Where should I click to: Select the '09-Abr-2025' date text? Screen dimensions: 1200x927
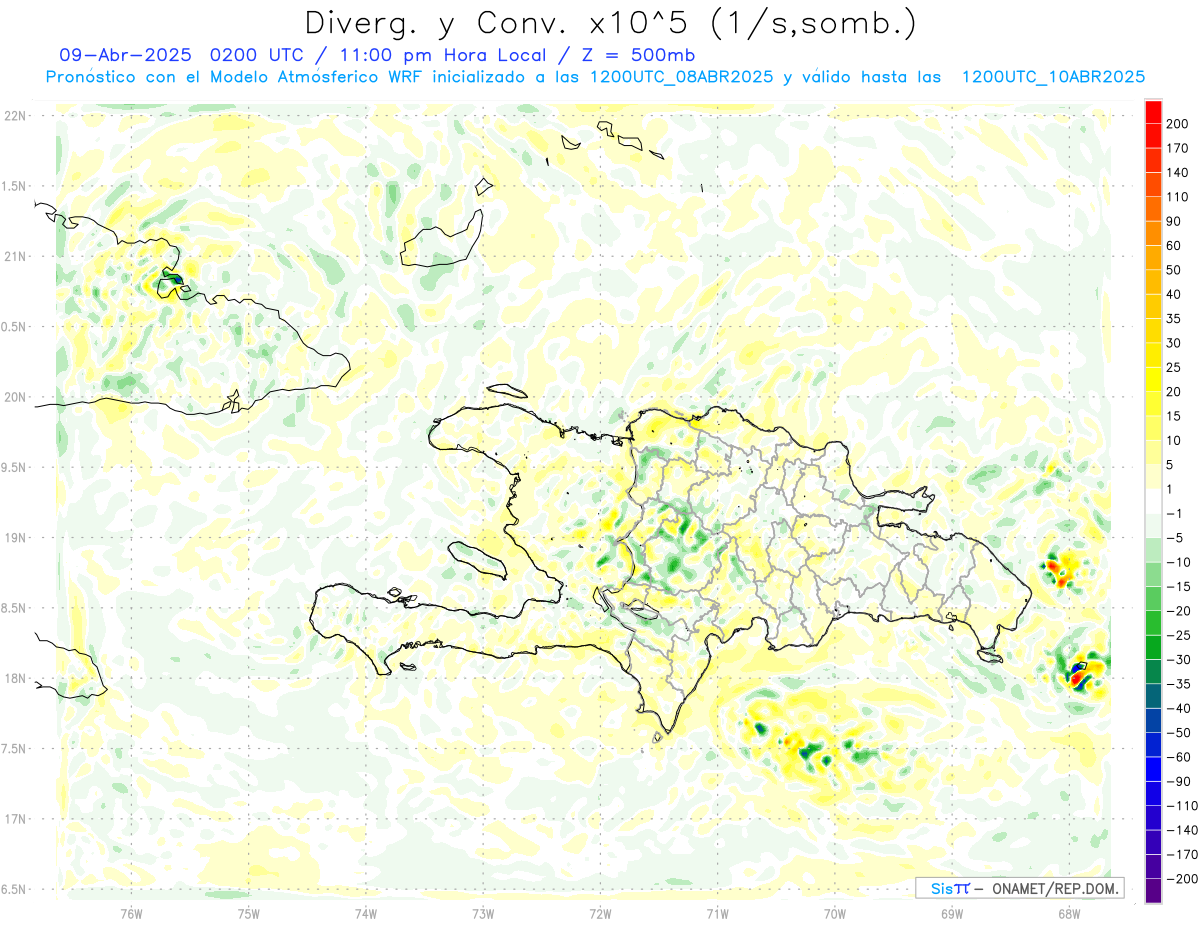tap(125, 55)
